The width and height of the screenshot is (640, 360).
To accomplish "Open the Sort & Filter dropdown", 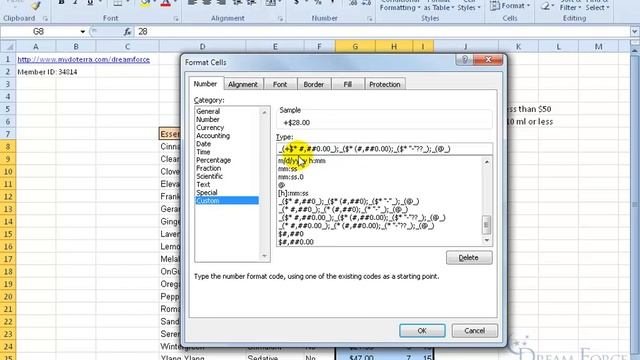I will click(570, 5).
